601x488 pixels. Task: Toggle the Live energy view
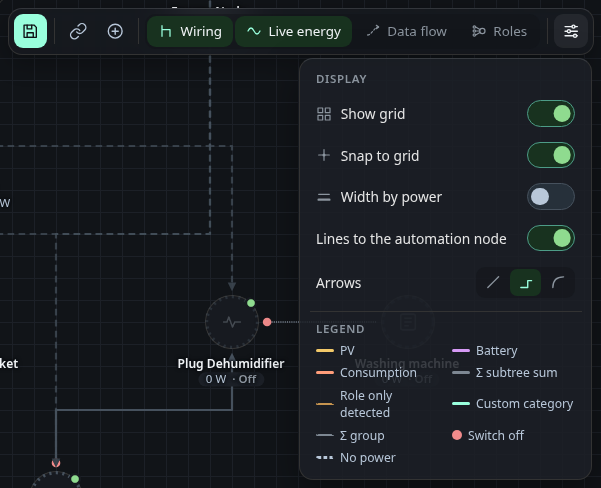tap(293, 31)
